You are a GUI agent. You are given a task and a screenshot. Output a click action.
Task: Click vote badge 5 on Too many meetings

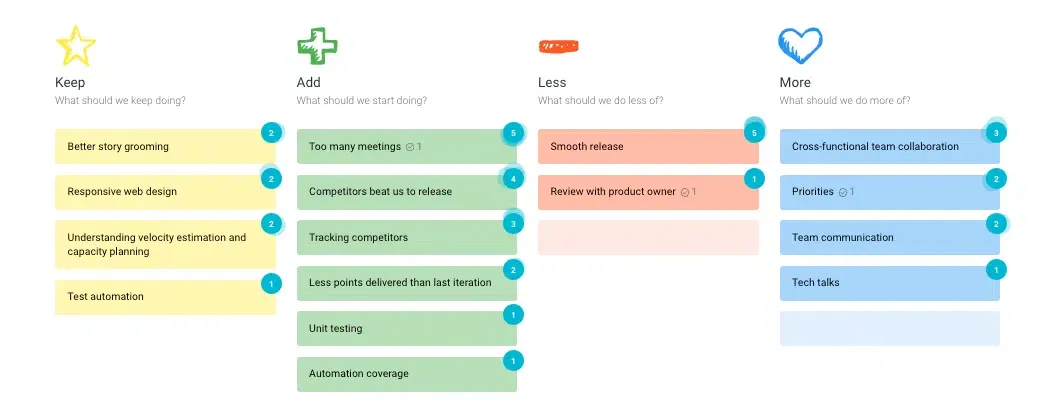click(x=512, y=133)
